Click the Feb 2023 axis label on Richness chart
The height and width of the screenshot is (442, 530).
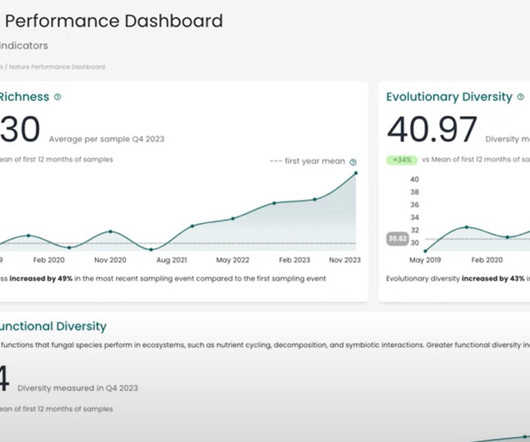(x=294, y=260)
